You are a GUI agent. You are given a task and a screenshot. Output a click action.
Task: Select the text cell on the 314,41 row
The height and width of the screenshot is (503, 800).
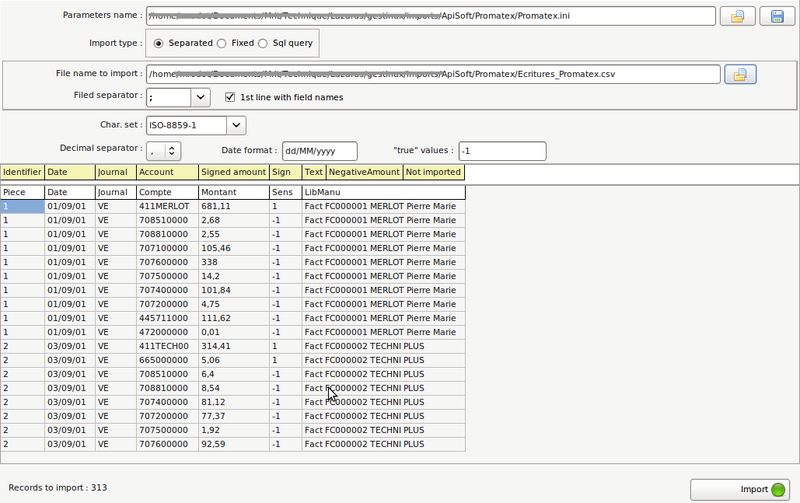point(384,346)
